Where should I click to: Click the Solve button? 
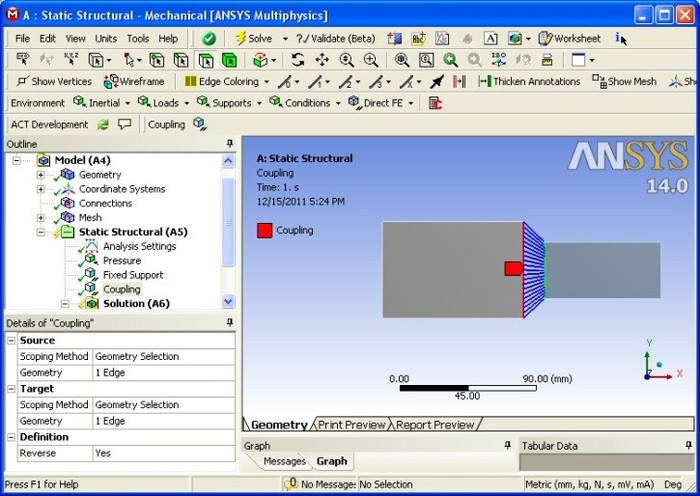[254, 39]
